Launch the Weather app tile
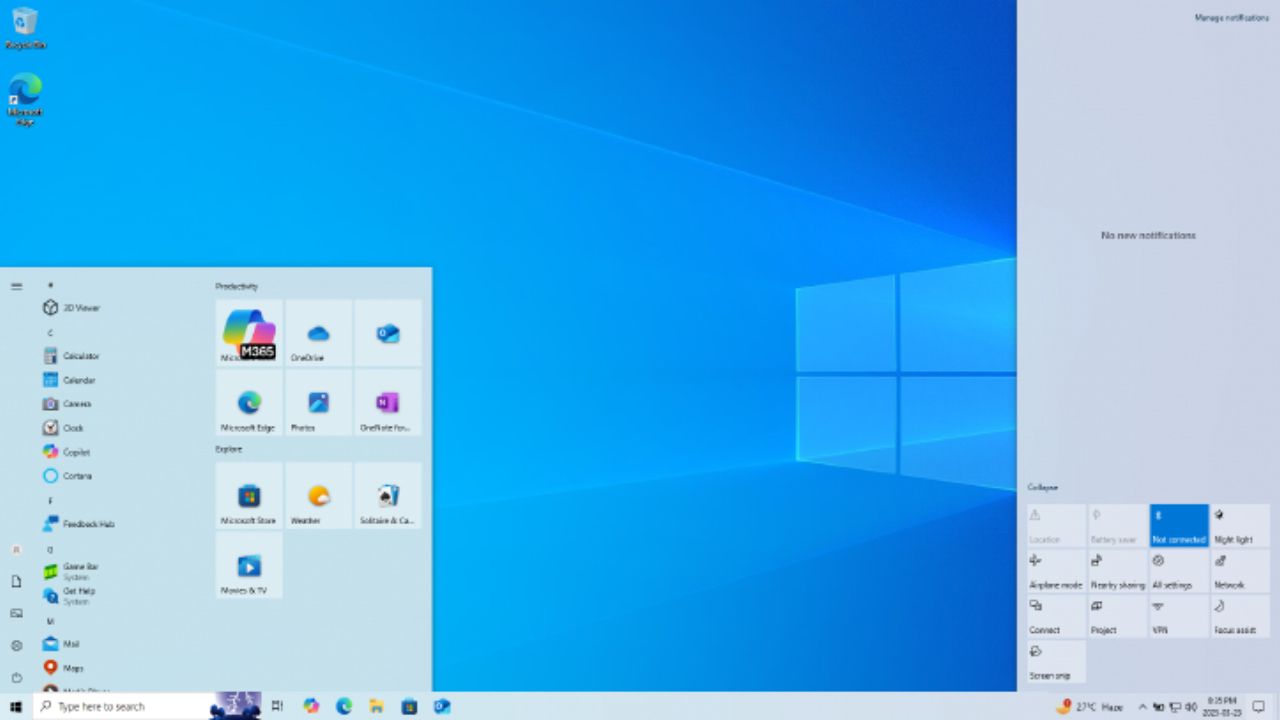Viewport: 1280px width, 720px height. pos(318,495)
